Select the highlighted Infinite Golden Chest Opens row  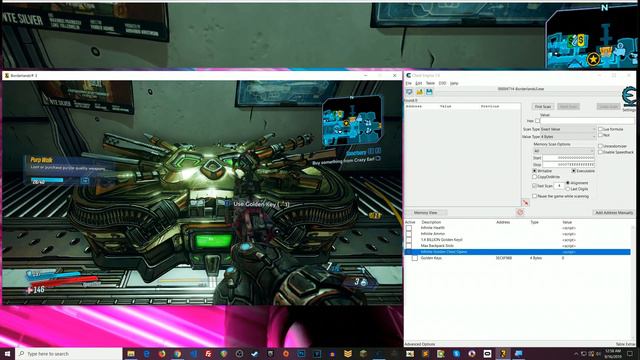click(x=517, y=252)
